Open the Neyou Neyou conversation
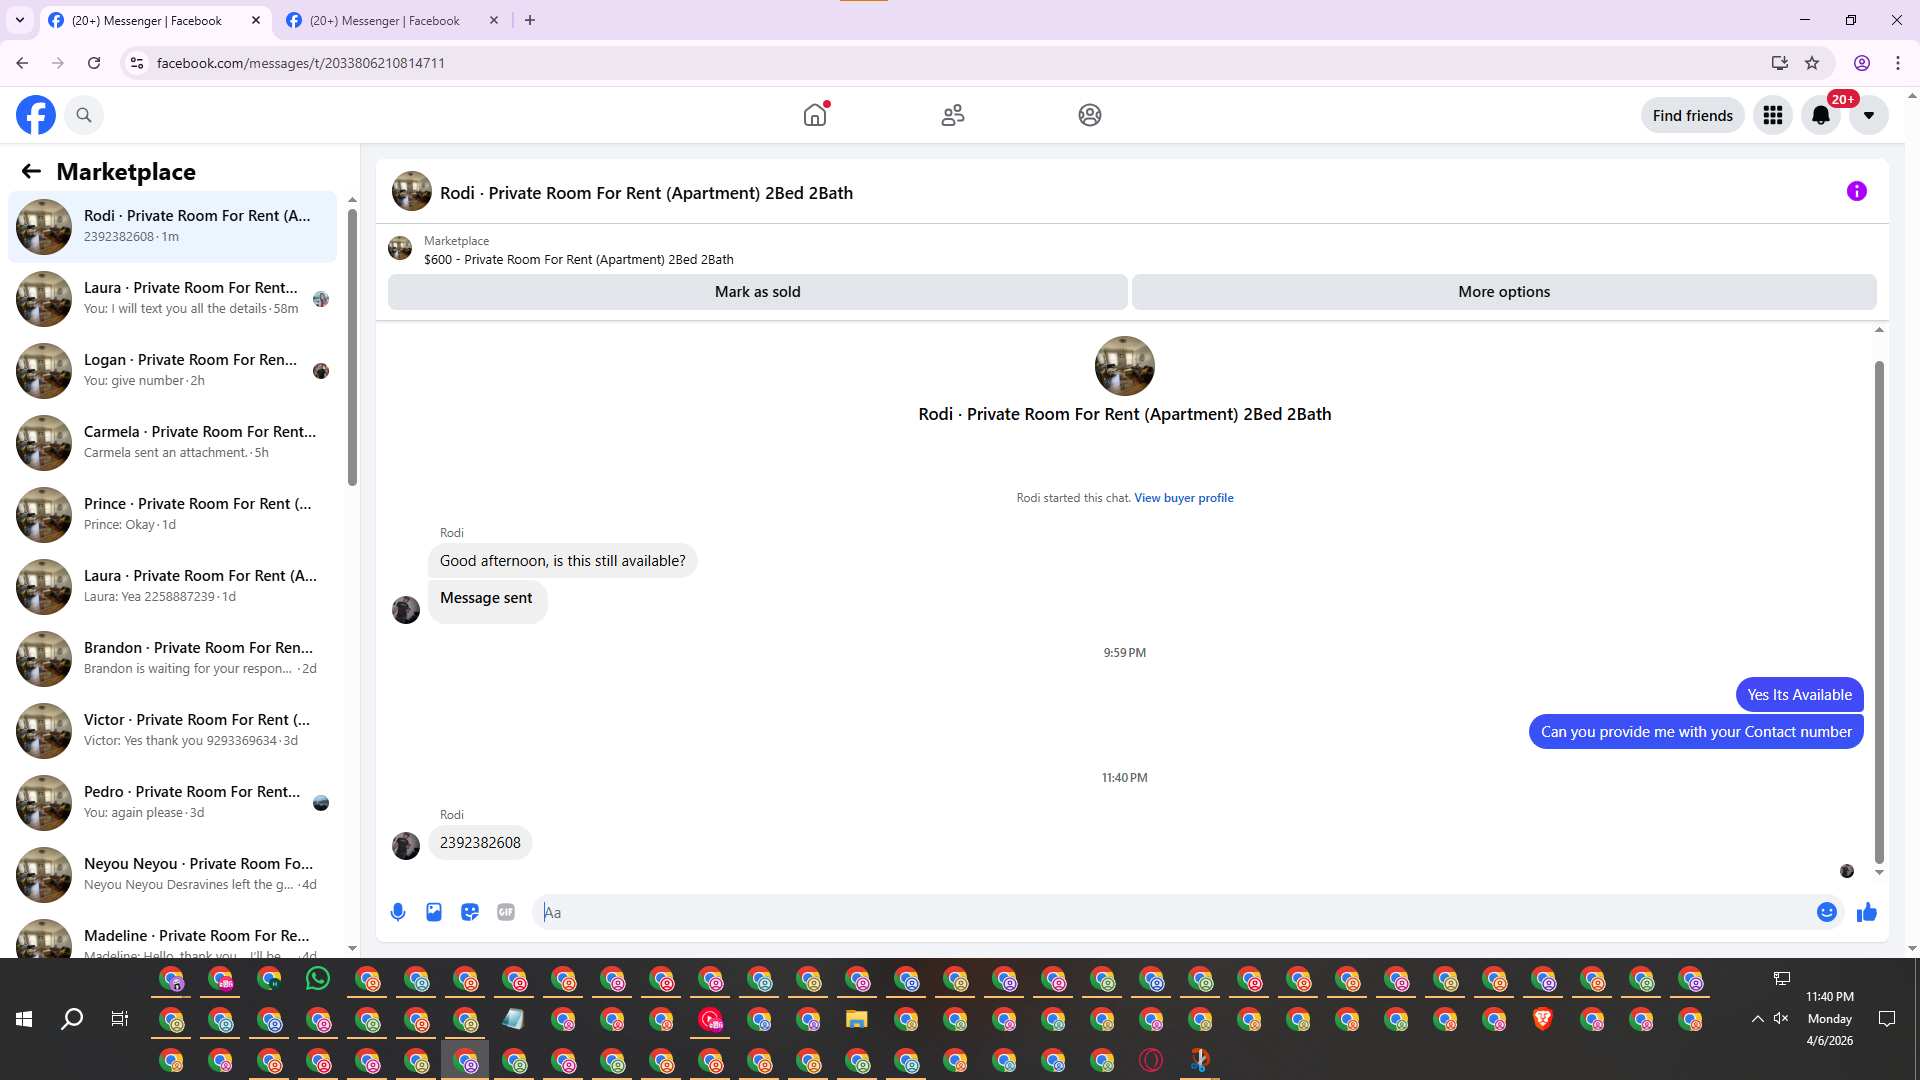 pos(172,875)
